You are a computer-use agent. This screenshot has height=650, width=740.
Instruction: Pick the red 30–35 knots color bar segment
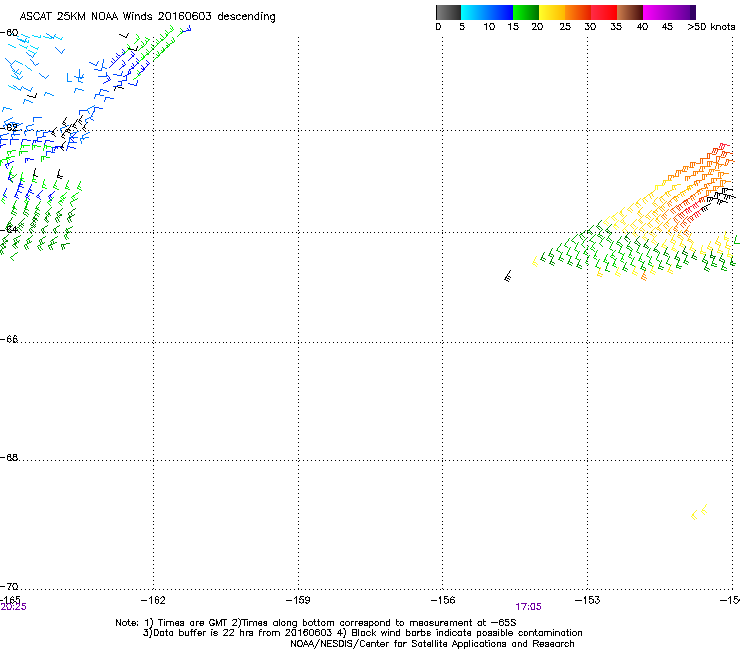pyautogui.click(x=604, y=12)
